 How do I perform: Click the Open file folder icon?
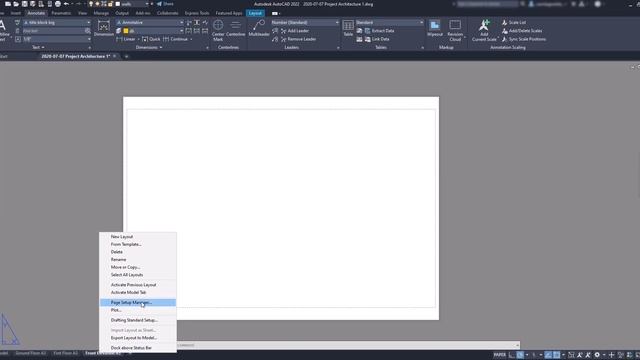(x=16, y=4)
